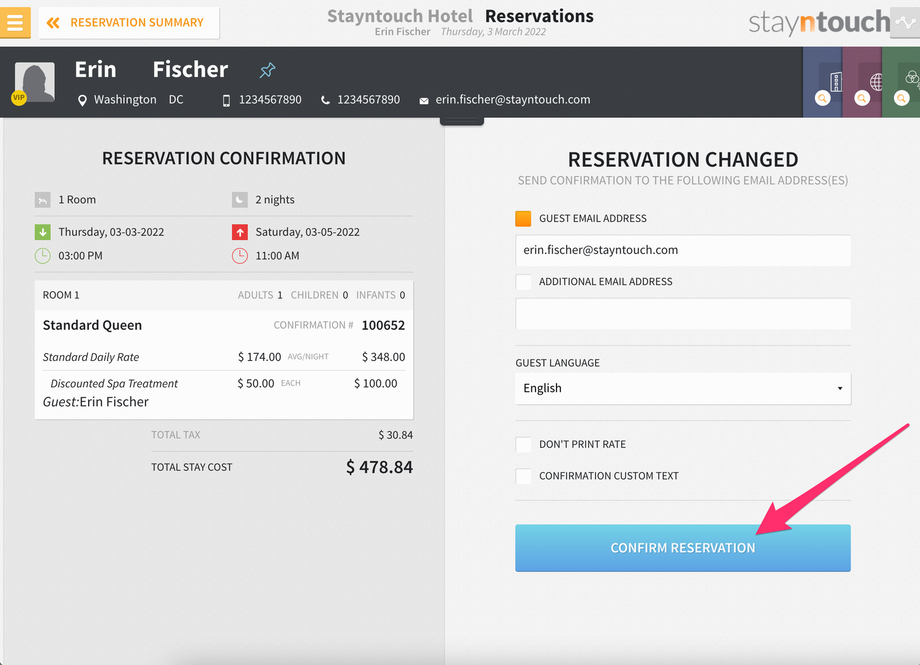920x665 pixels.
Task: Click the Discounted Spa Treatment add-on
Action: pos(114,384)
